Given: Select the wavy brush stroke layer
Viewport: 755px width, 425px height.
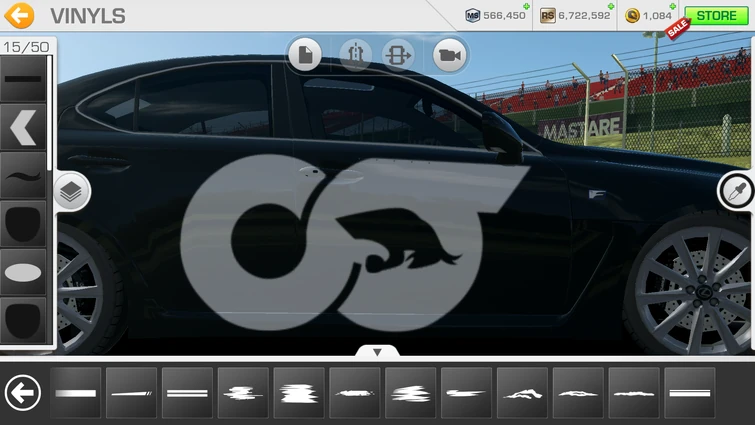Looking at the screenshot, I should pyautogui.click(x=23, y=176).
